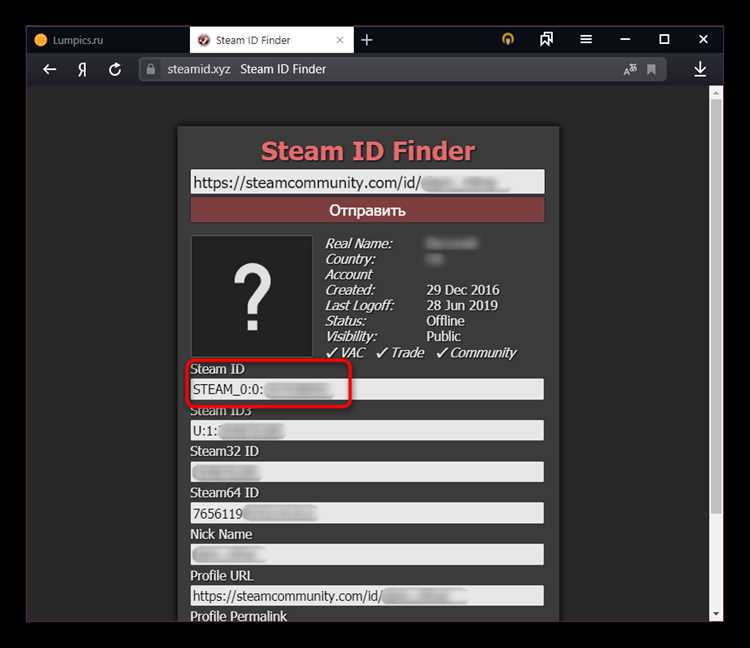750x648 pixels.
Task: Click the Steam64 ID field starting 7656119
Action: point(367,513)
